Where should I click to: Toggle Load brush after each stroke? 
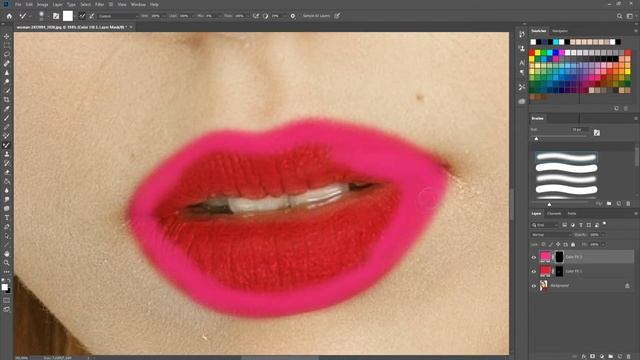82,16
